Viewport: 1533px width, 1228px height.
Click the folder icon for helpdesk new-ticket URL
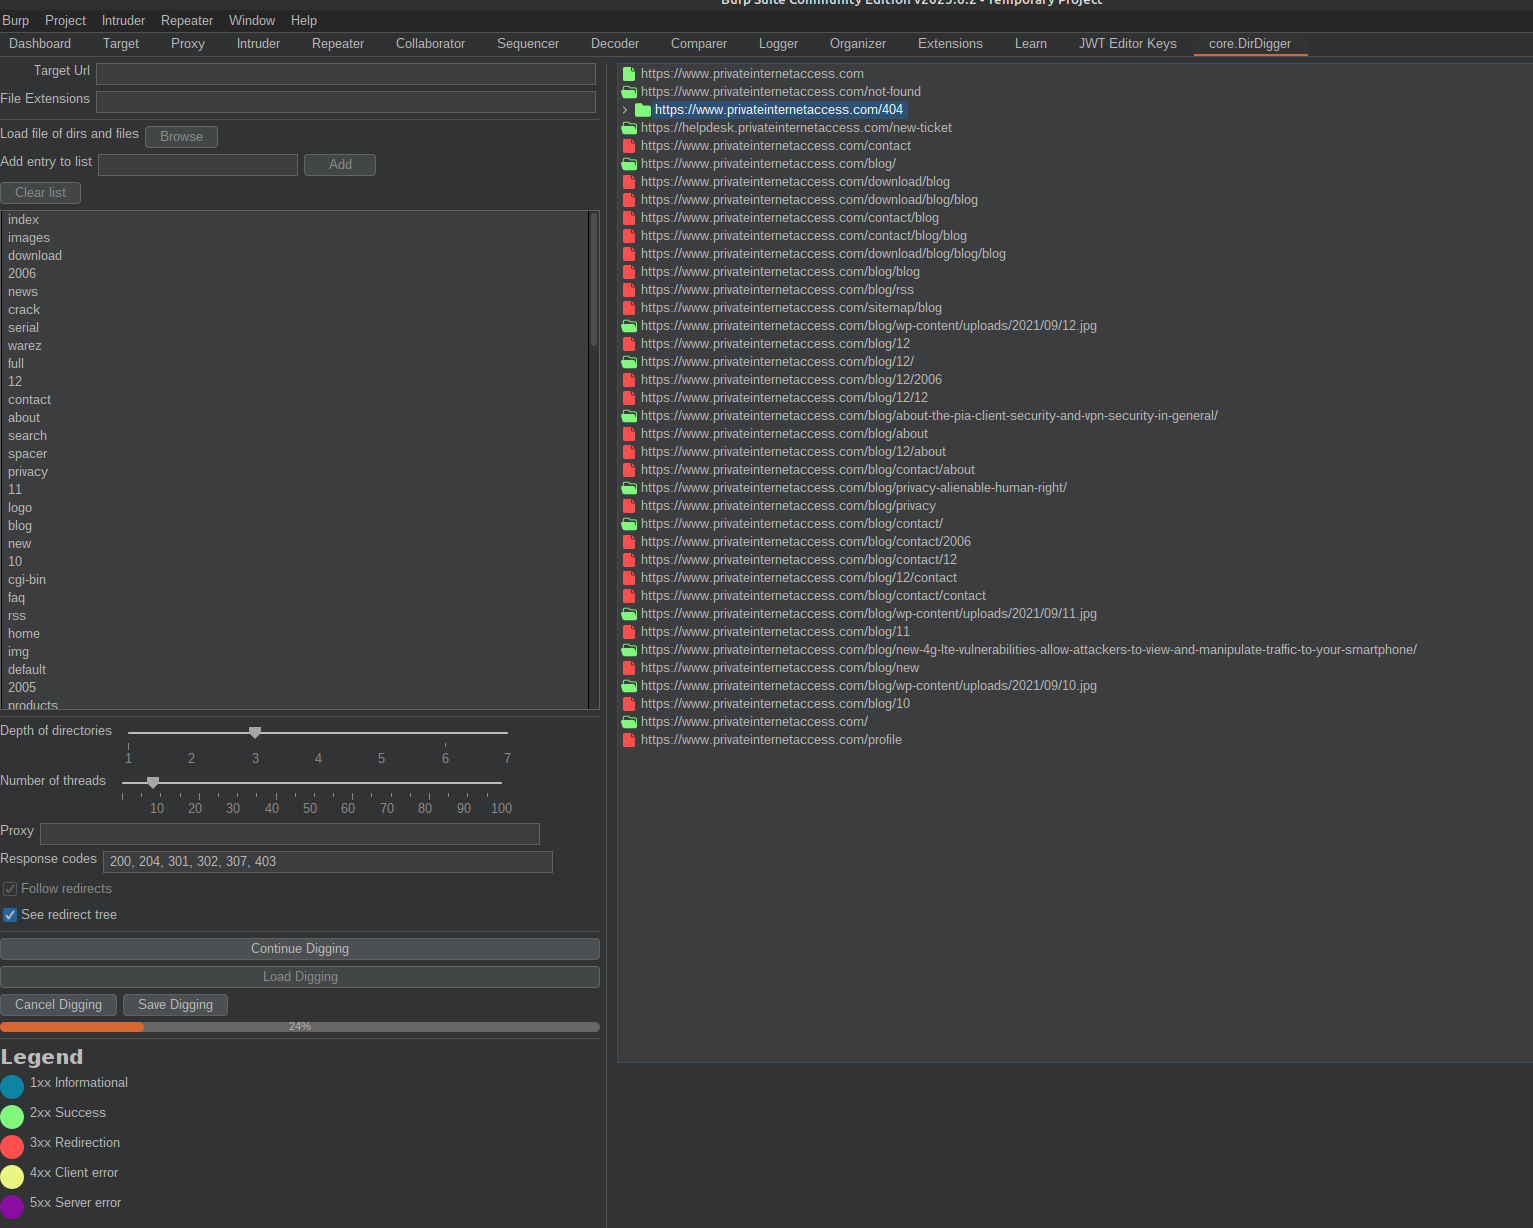[x=629, y=128]
